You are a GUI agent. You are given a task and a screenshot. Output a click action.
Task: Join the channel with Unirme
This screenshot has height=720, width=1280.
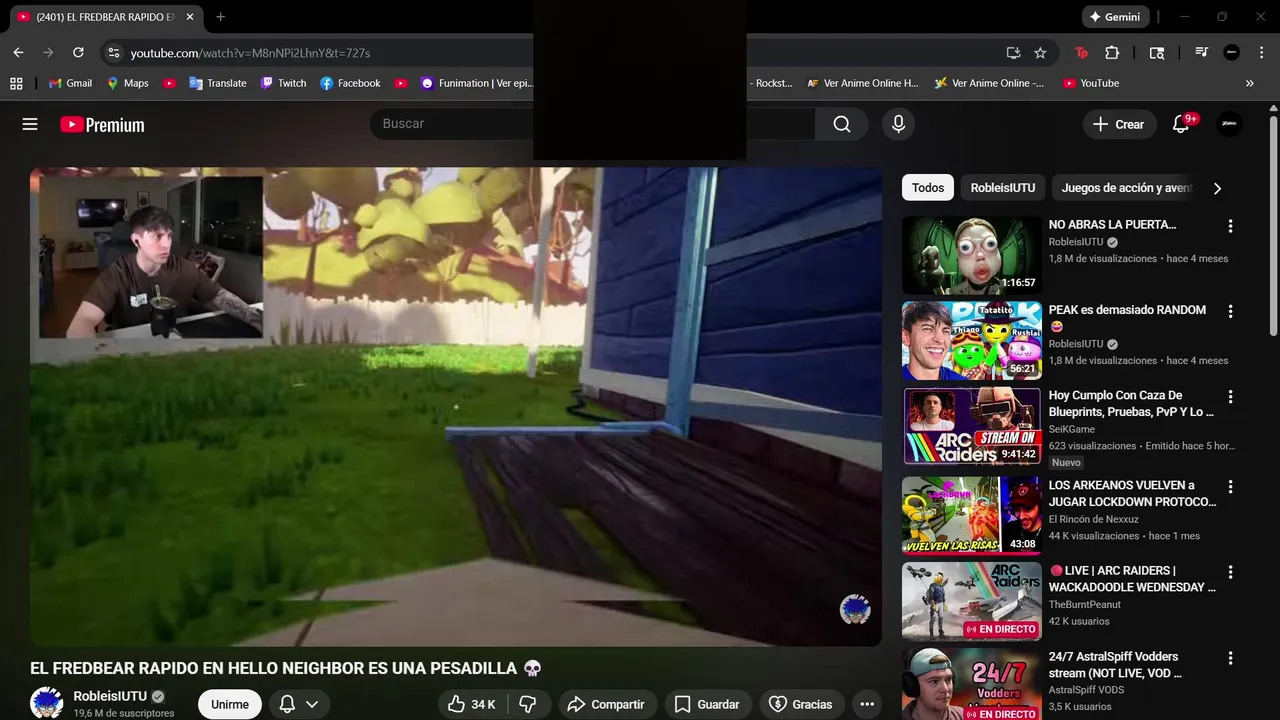coord(230,704)
